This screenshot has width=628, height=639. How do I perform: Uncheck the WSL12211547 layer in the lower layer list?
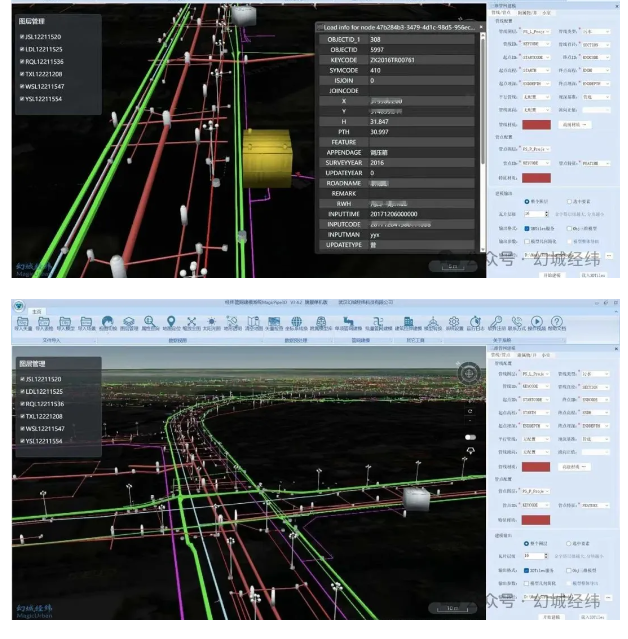tap(20, 428)
